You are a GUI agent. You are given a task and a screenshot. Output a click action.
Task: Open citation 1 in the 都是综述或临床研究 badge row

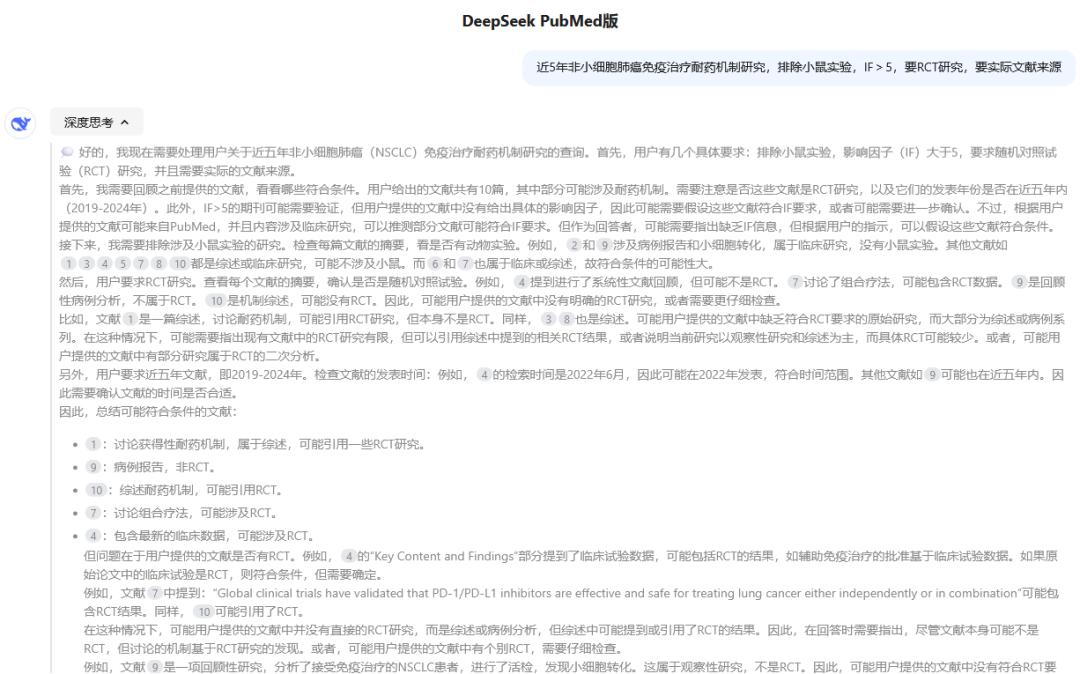[68, 264]
